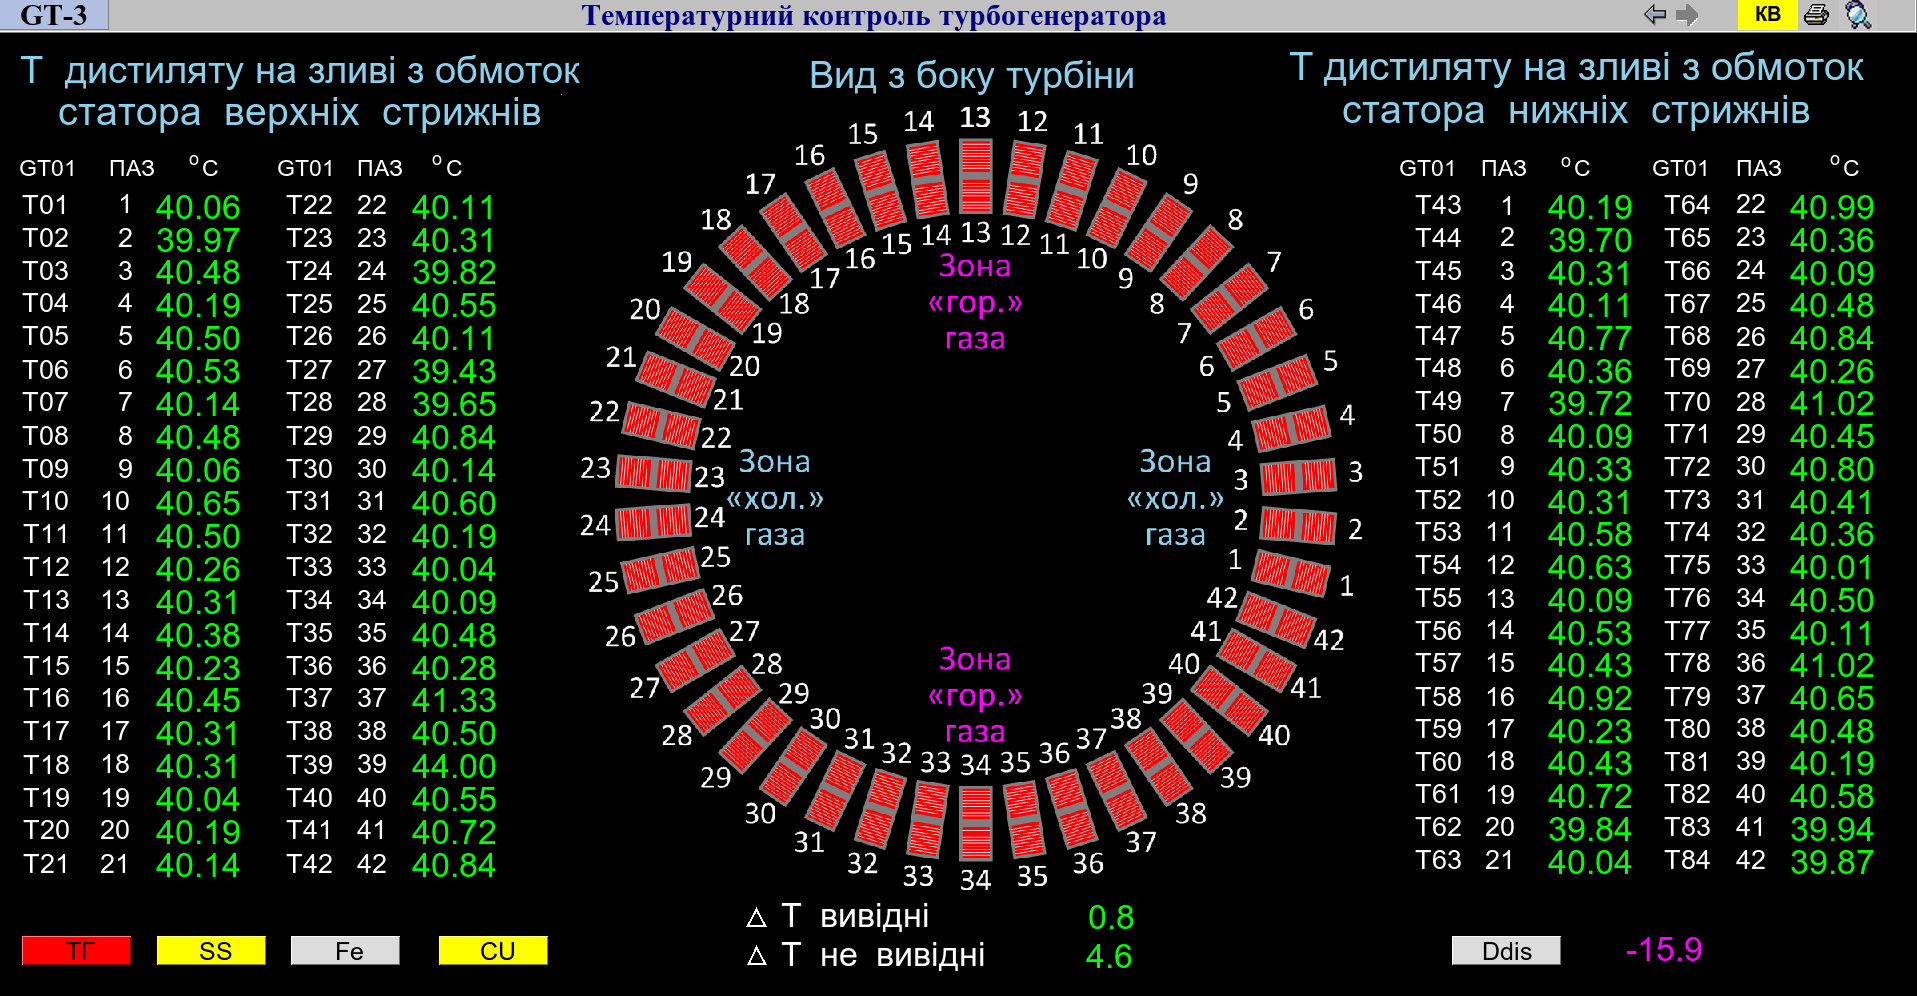The image size is (1917, 996).
Task: Open the red ТГ screen button
Action: tap(76, 950)
